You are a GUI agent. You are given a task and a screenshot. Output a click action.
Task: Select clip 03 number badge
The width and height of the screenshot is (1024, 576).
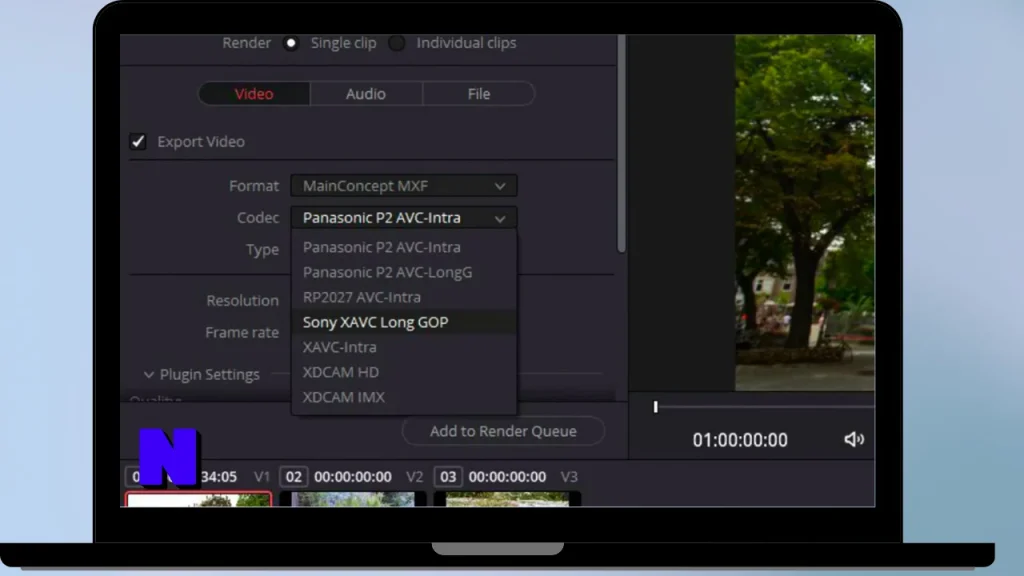tap(448, 477)
